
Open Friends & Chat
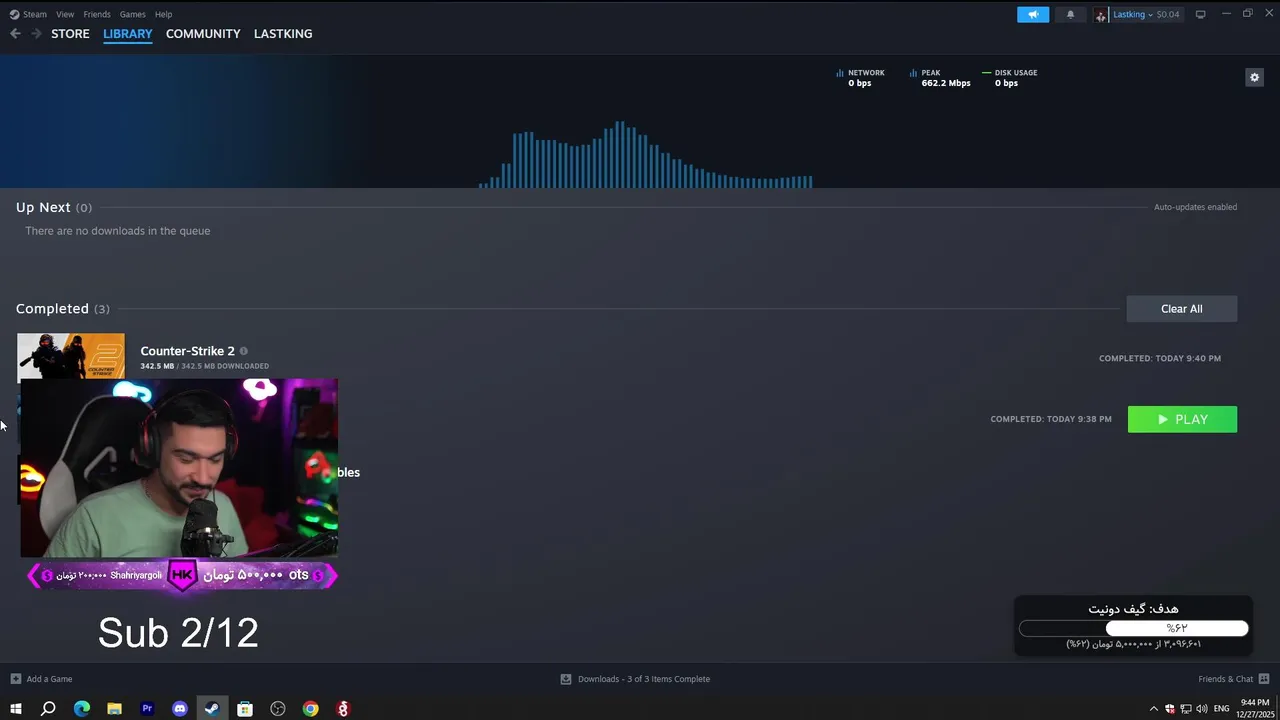[1232, 679]
